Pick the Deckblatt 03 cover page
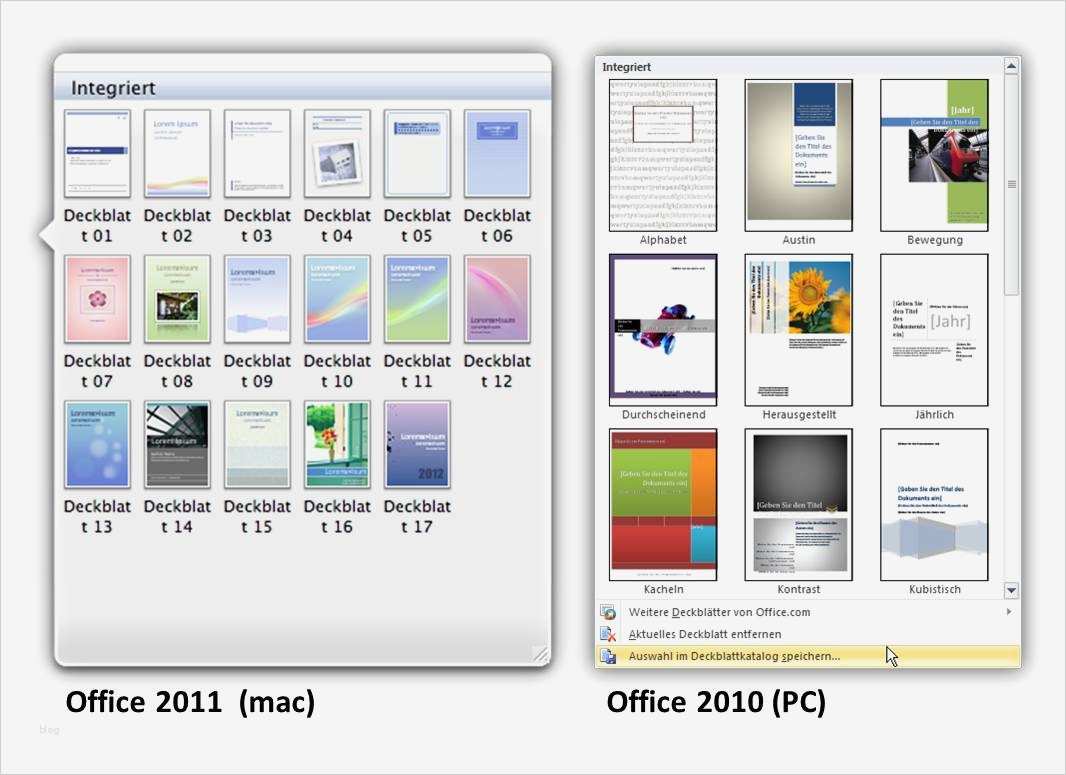This screenshot has height=775, width=1066. [257, 154]
